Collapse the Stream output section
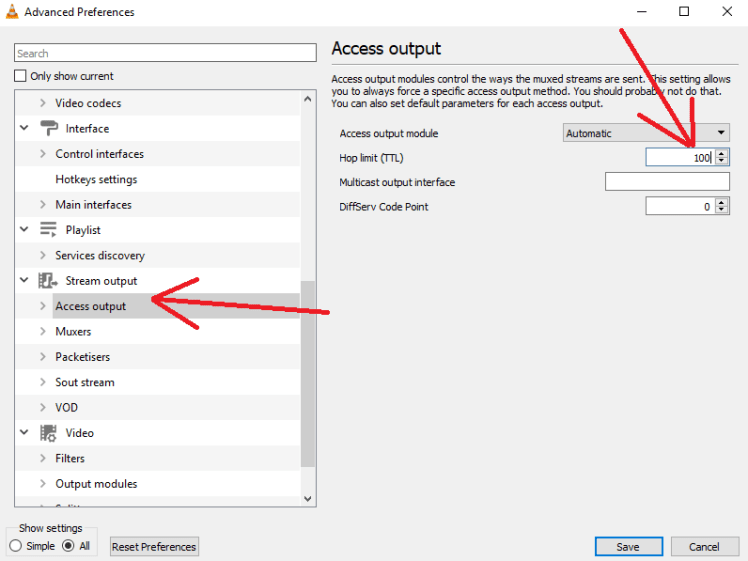Image resolution: width=748 pixels, height=561 pixels. click(24, 281)
